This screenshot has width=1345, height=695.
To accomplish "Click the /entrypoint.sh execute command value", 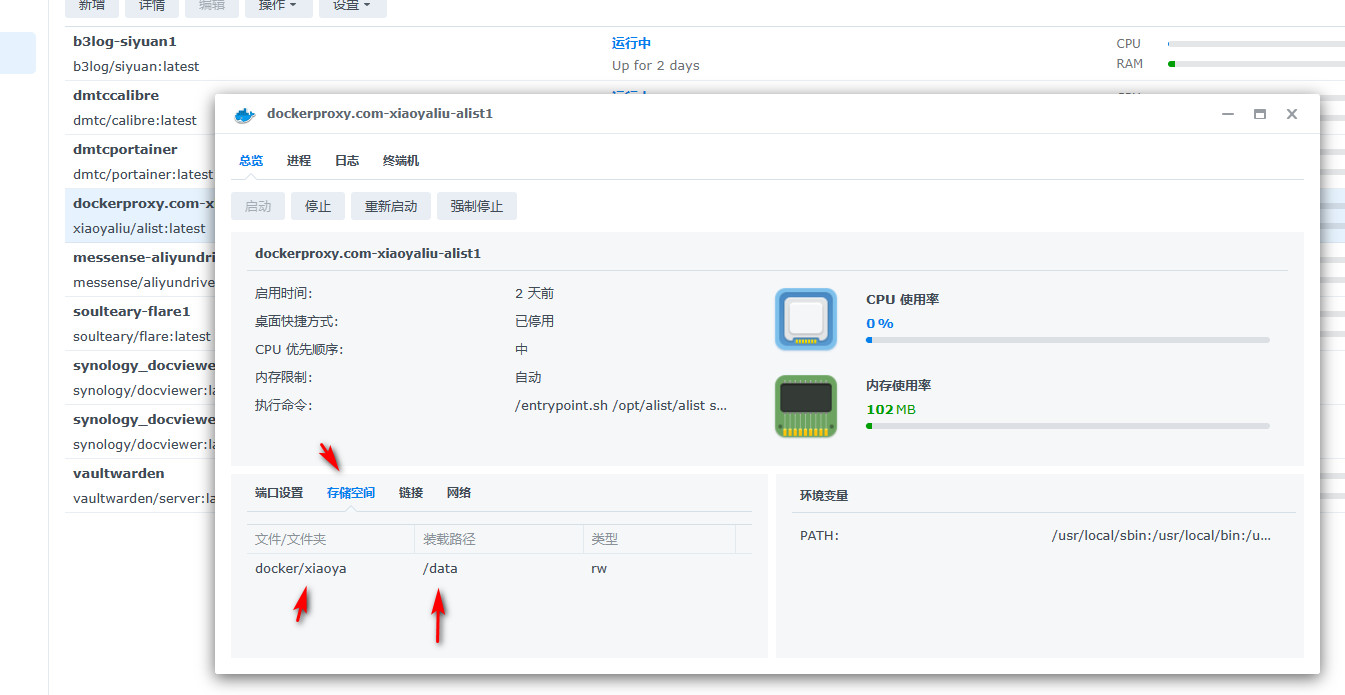I will pyautogui.click(x=621, y=405).
